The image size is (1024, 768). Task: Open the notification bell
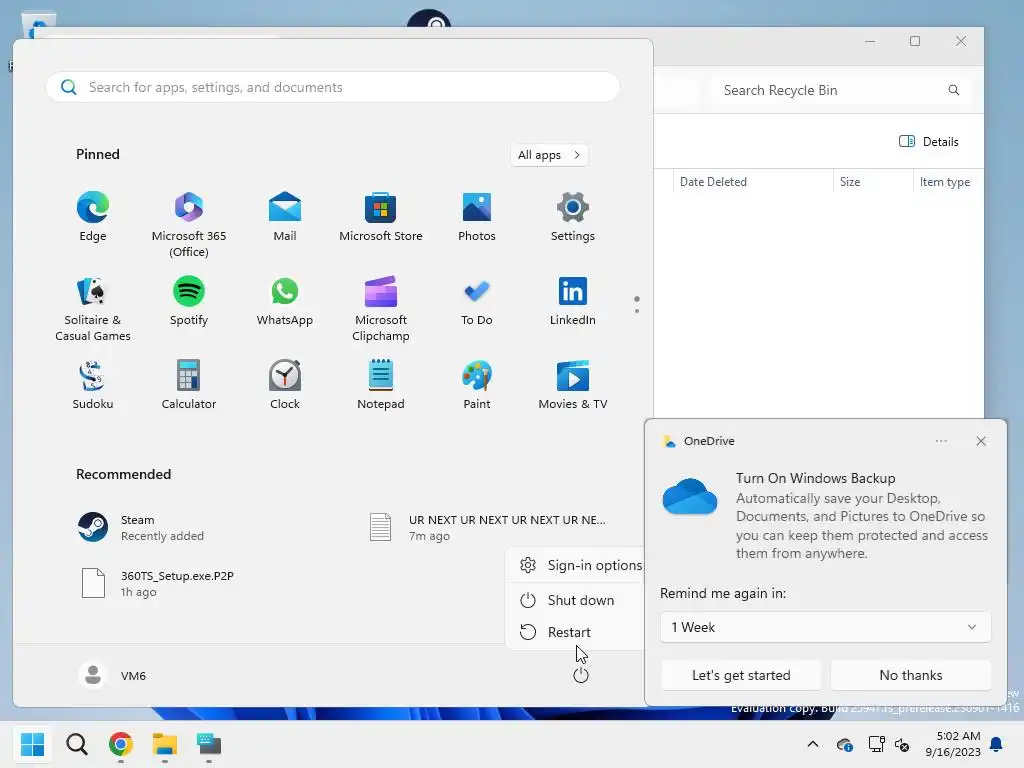(x=996, y=744)
